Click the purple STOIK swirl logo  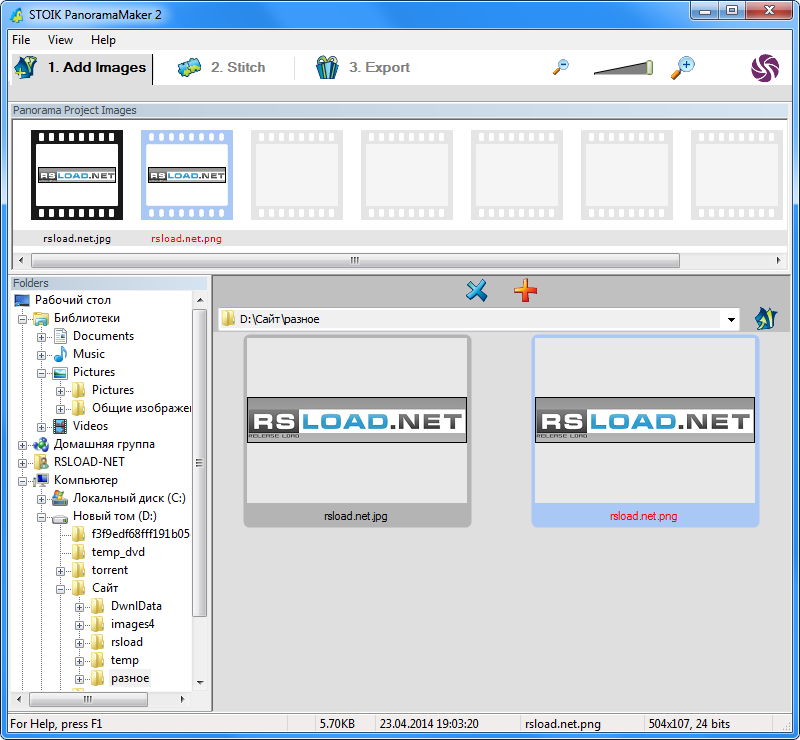point(765,68)
